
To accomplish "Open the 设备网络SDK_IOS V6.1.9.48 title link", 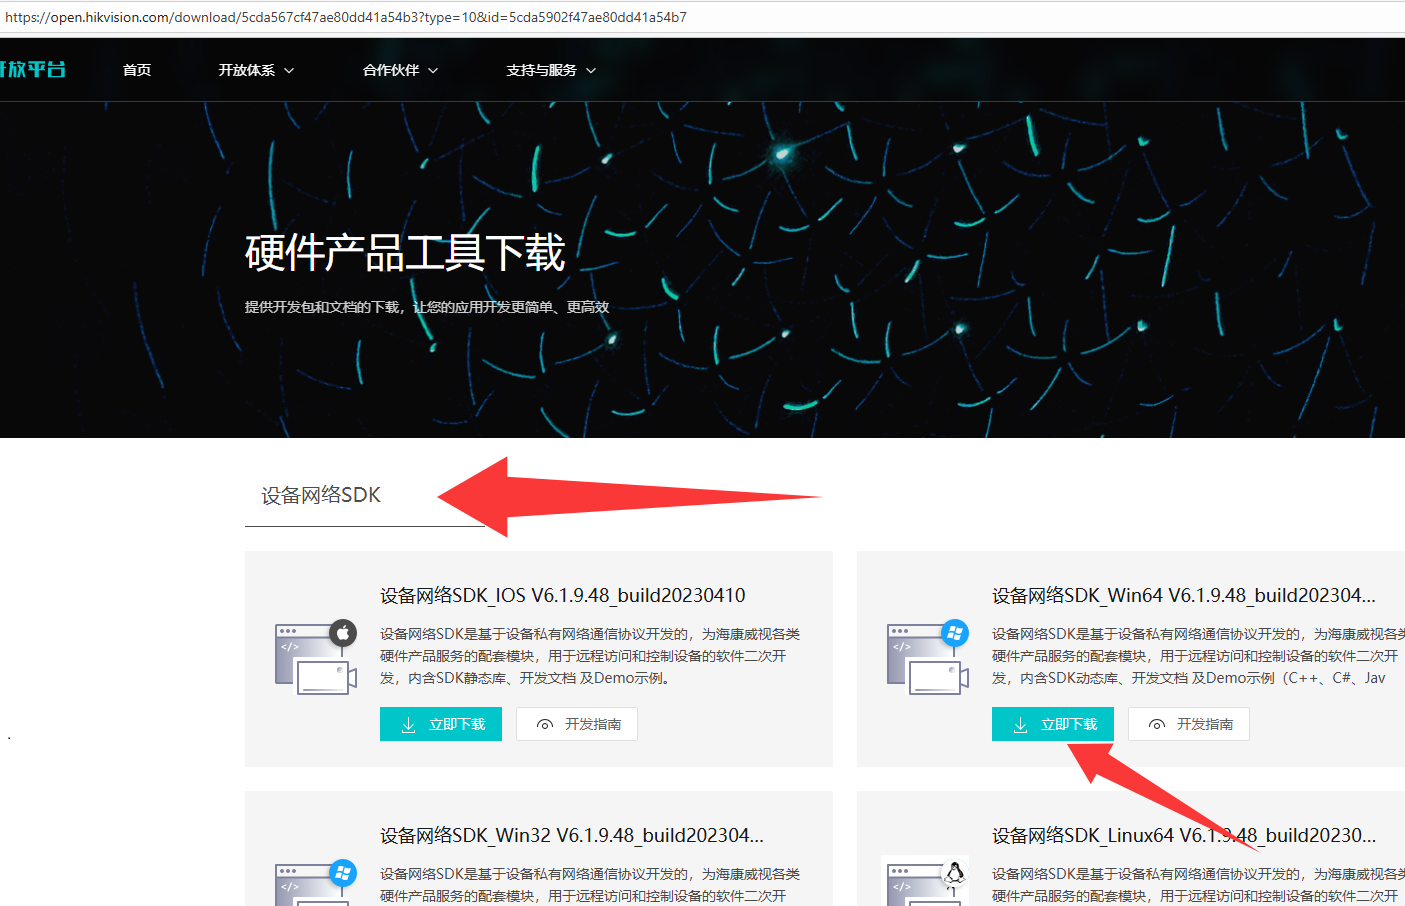I will [562, 596].
